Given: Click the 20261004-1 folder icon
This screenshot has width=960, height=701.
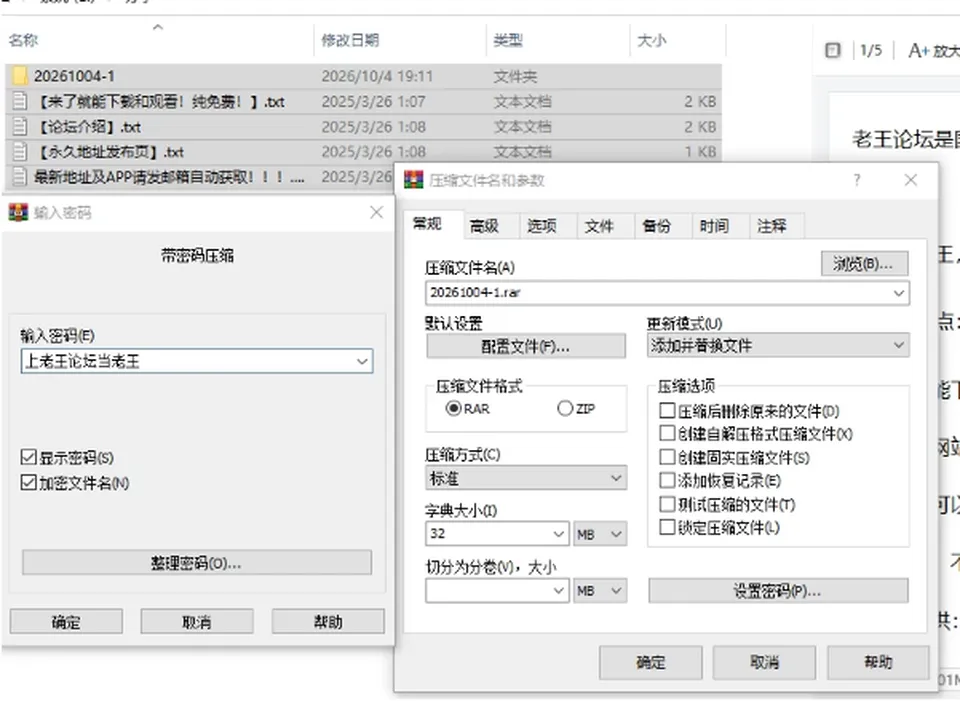Looking at the screenshot, I should tap(20, 76).
